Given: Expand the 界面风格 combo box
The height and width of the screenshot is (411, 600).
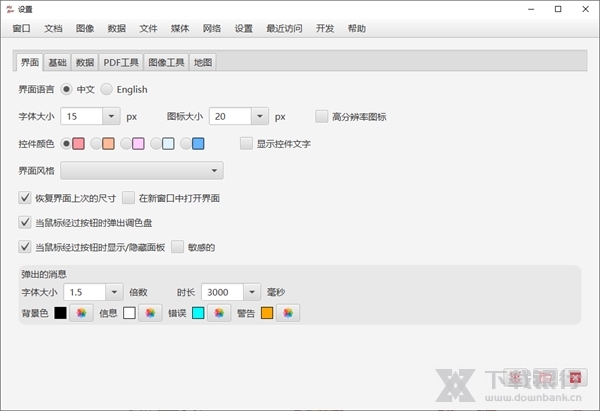Looking at the screenshot, I should (142, 171).
